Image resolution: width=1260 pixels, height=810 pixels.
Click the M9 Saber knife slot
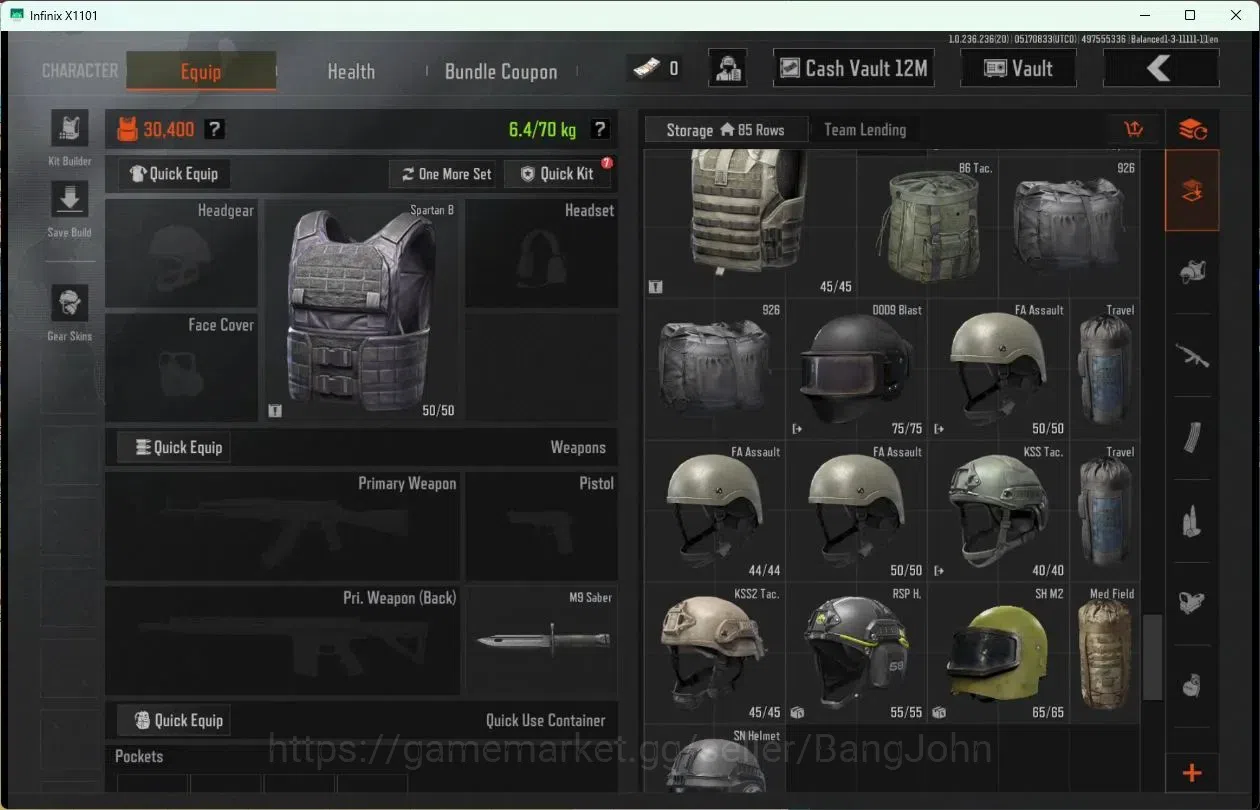point(541,640)
